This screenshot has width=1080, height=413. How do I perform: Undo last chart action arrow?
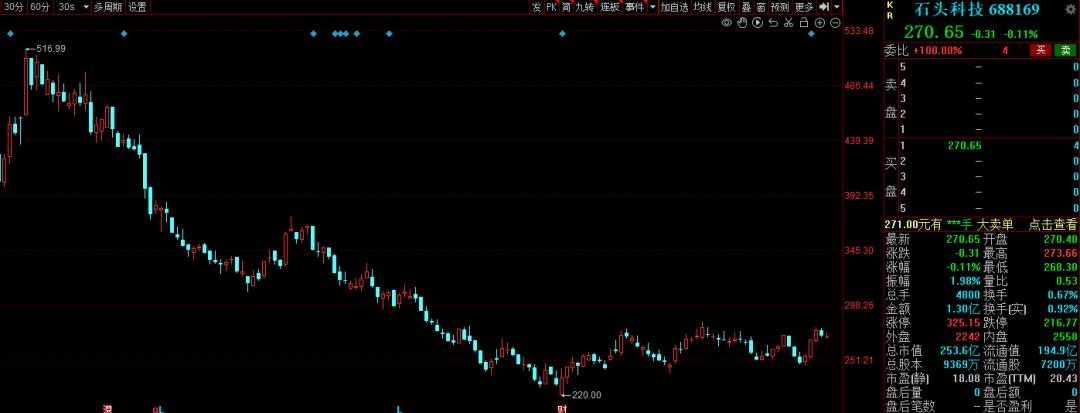click(x=773, y=23)
